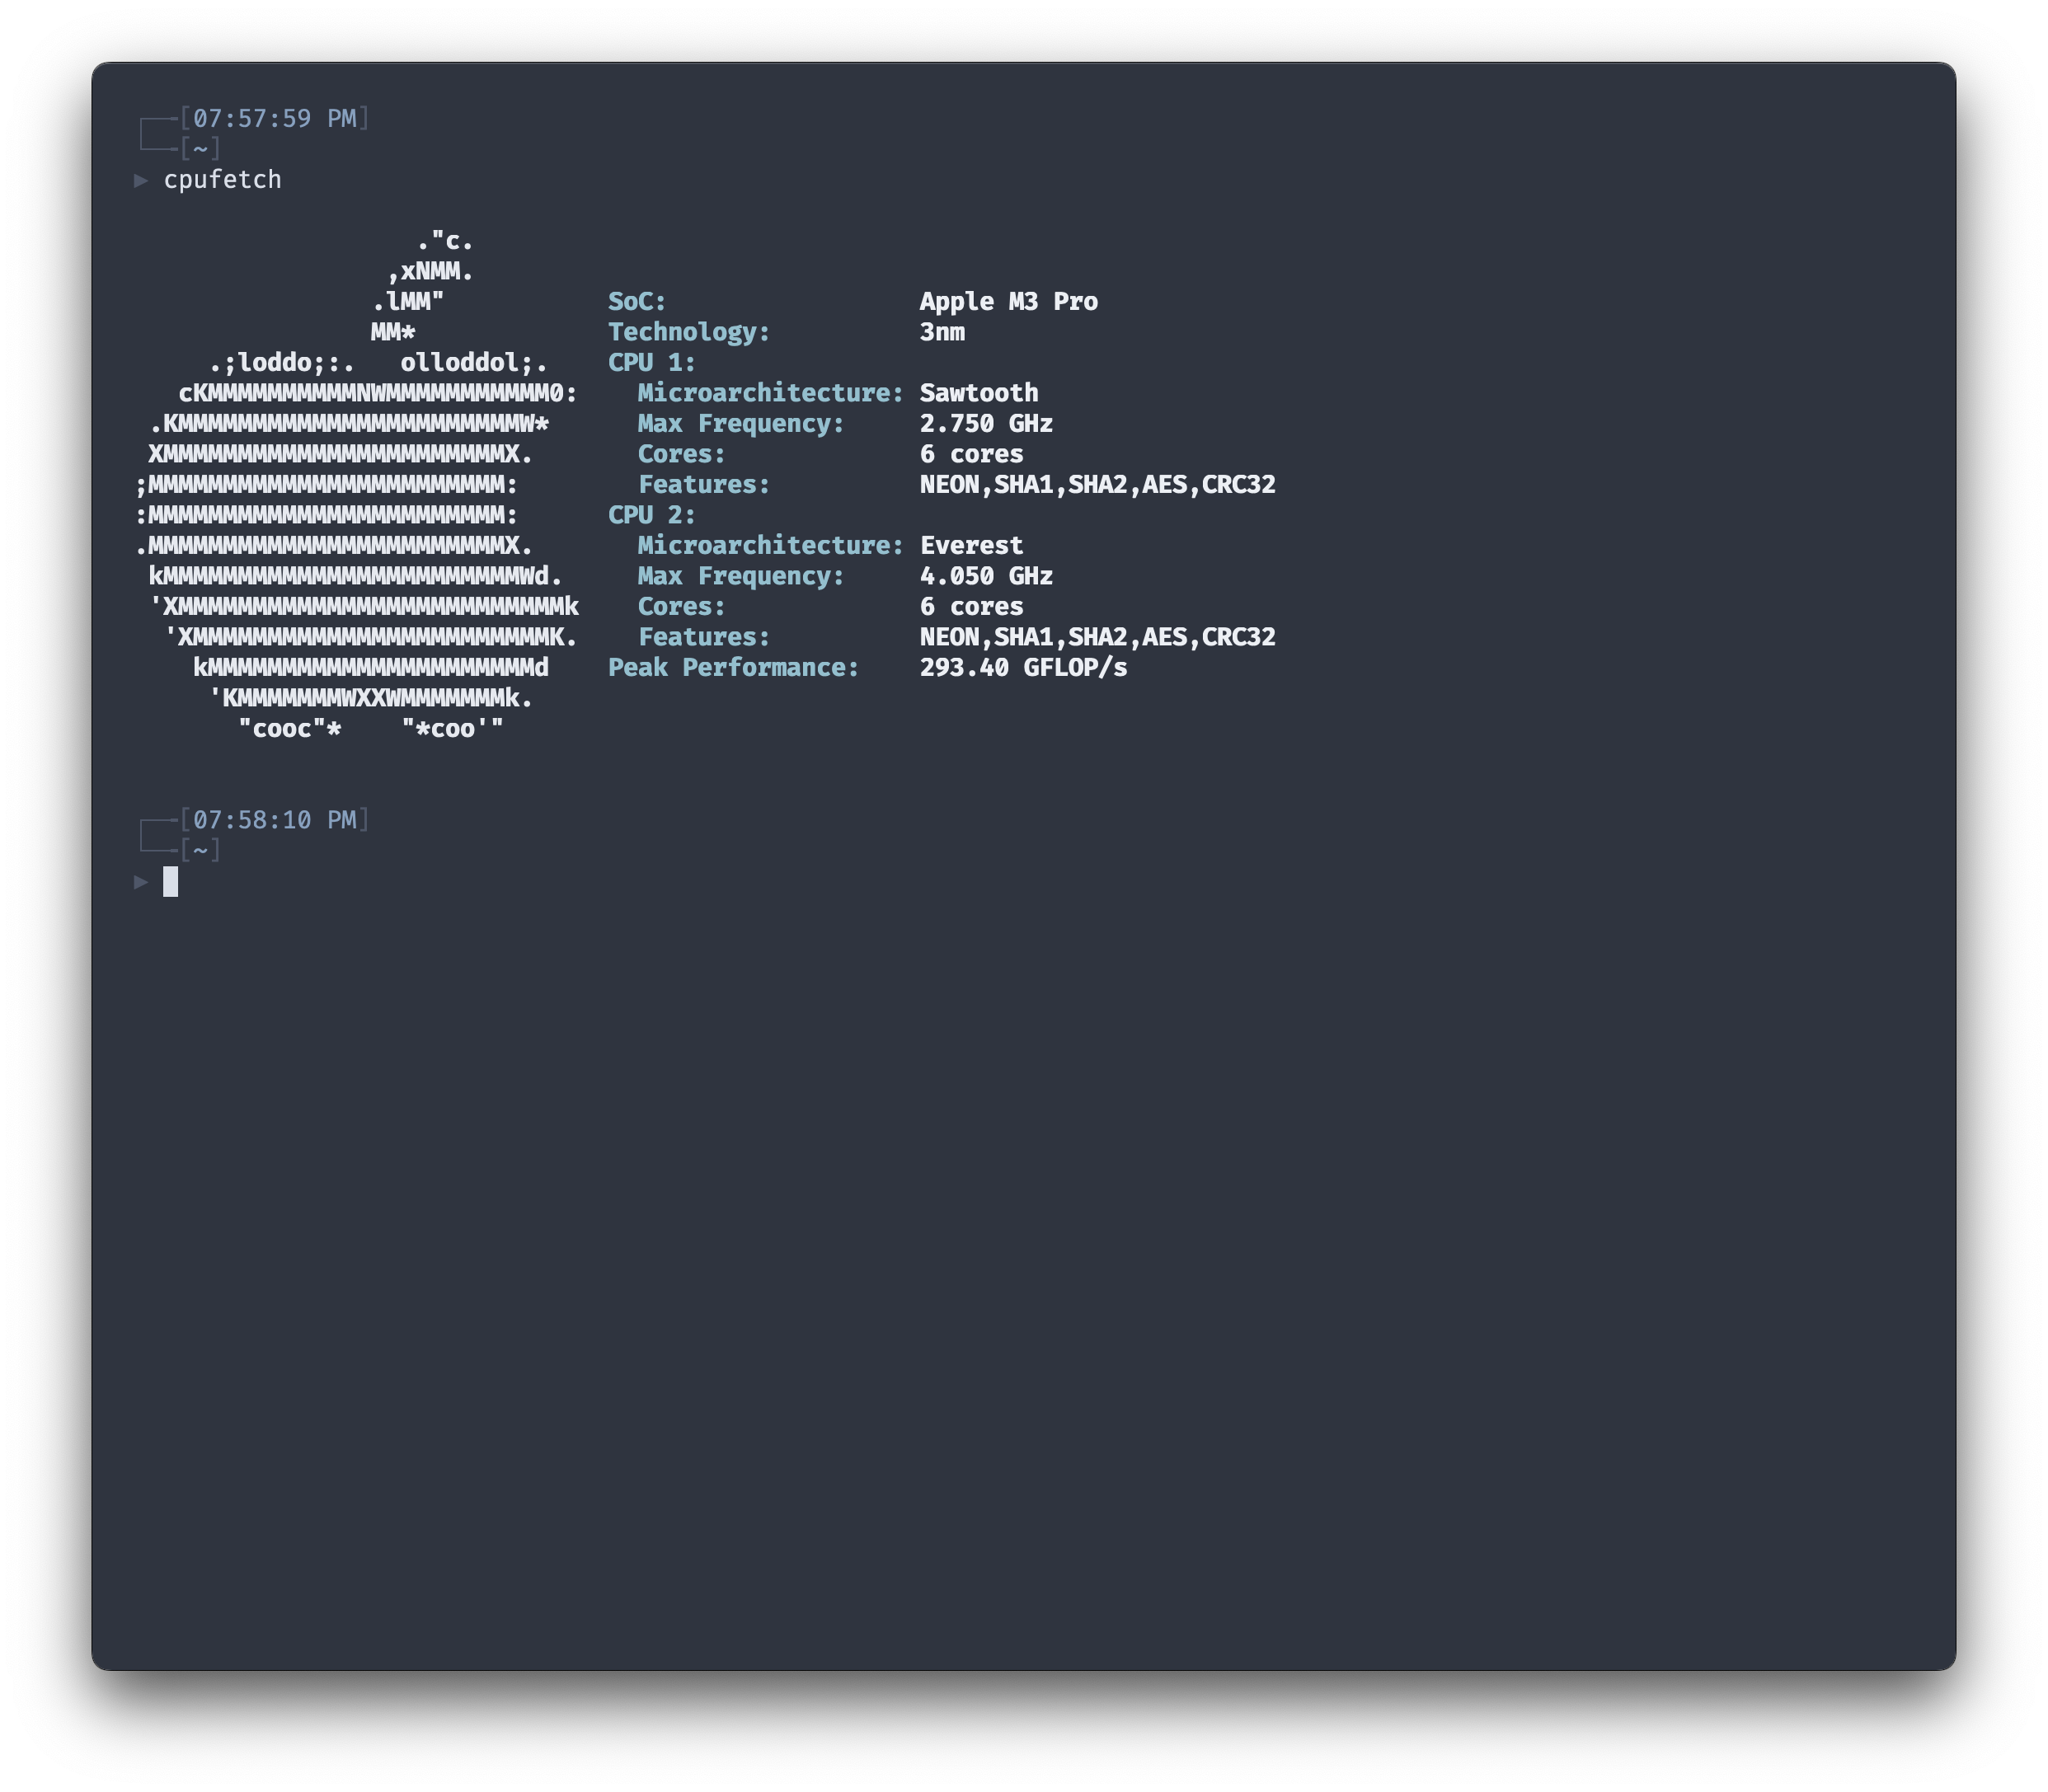The width and height of the screenshot is (2048, 1792).
Task: Click the prompt arrow on the empty line
Action: click(x=141, y=881)
